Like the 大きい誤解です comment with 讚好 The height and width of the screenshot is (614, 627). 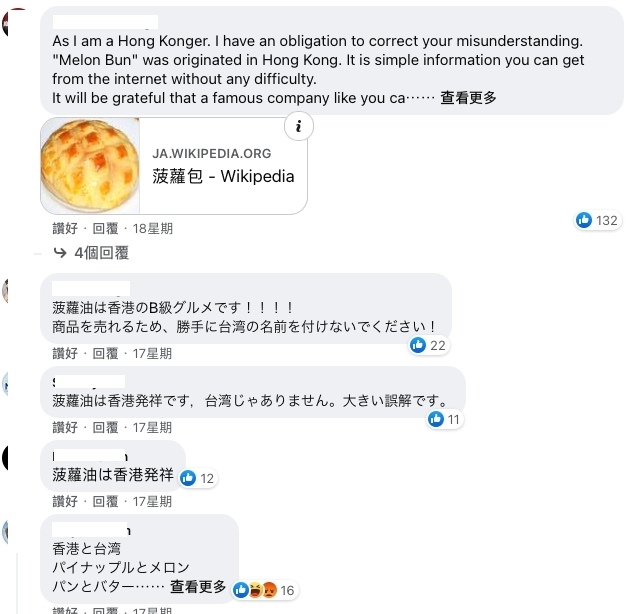tap(65, 427)
